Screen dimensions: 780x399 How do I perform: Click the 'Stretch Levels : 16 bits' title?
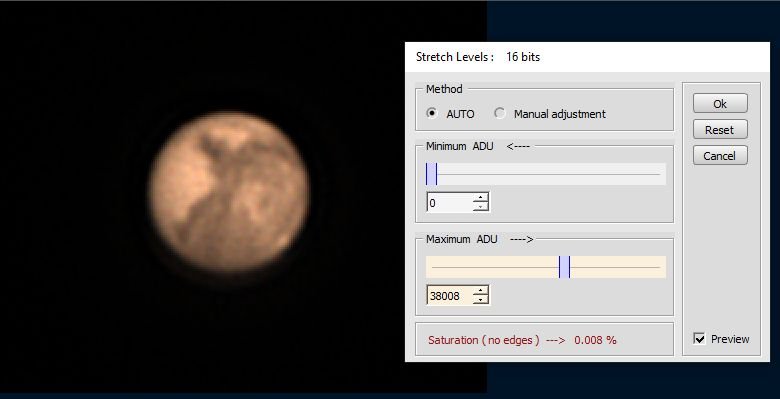pyautogui.click(x=478, y=57)
